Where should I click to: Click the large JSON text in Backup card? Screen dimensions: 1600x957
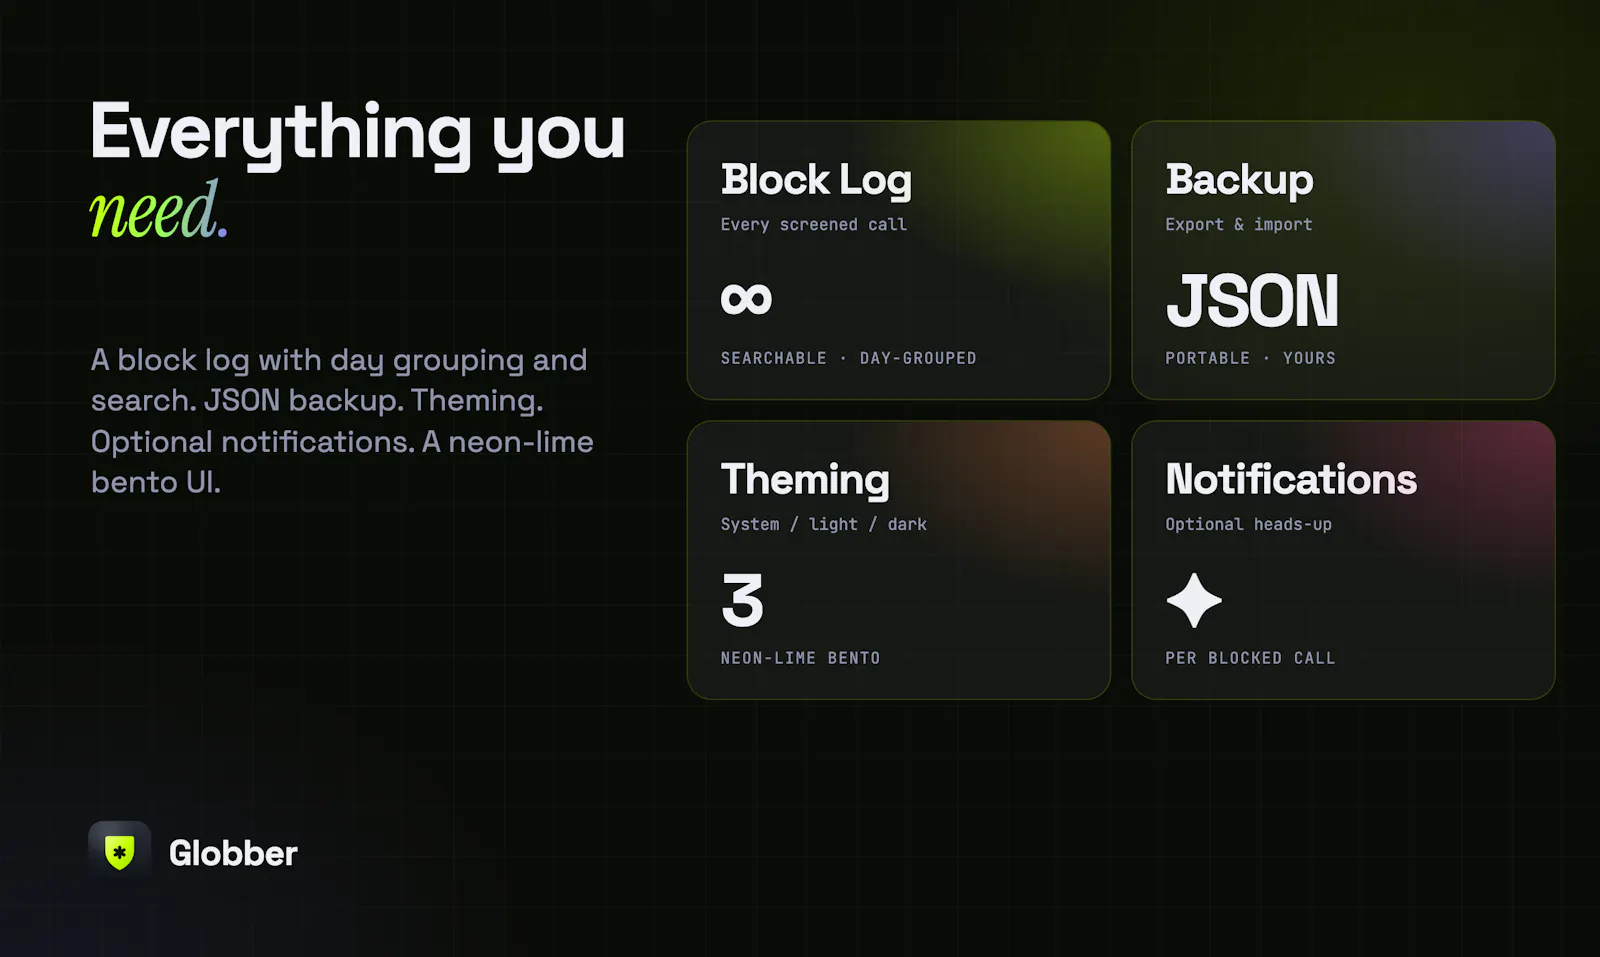coord(1252,300)
